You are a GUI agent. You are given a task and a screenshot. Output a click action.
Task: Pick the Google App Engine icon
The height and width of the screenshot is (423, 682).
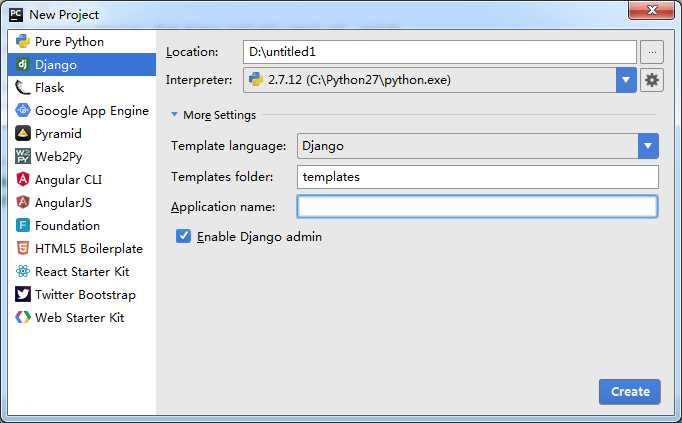pos(23,111)
